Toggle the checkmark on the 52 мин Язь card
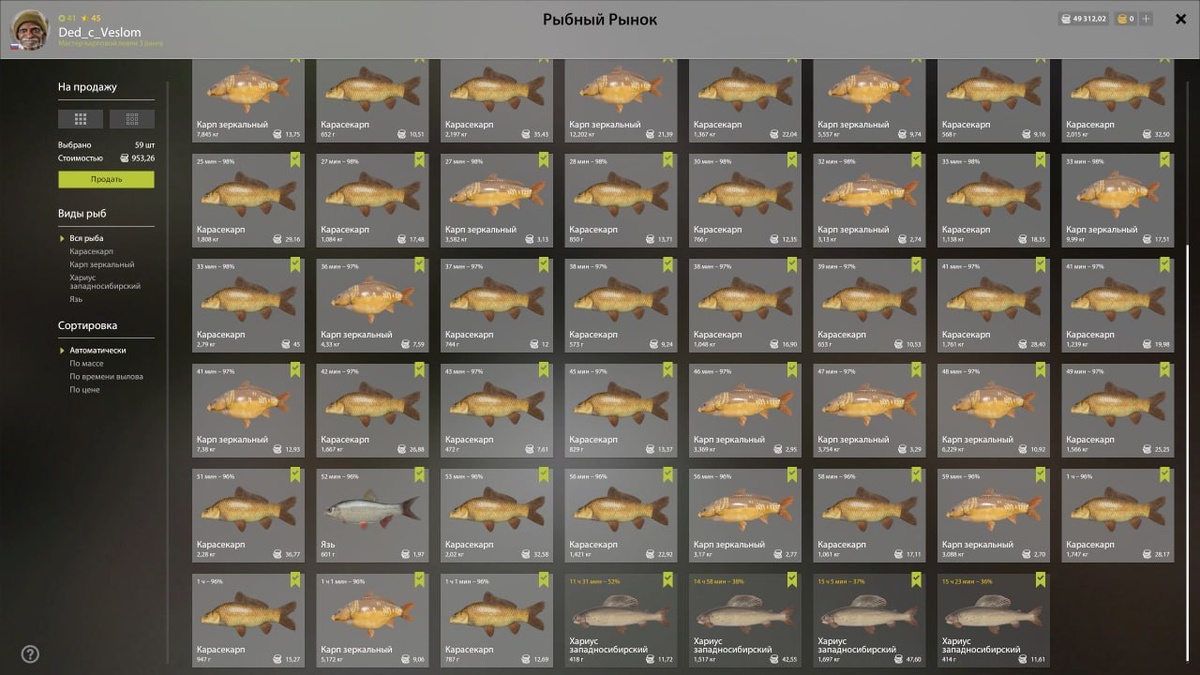Screen dimensions: 1200x675 click(419, 475)
